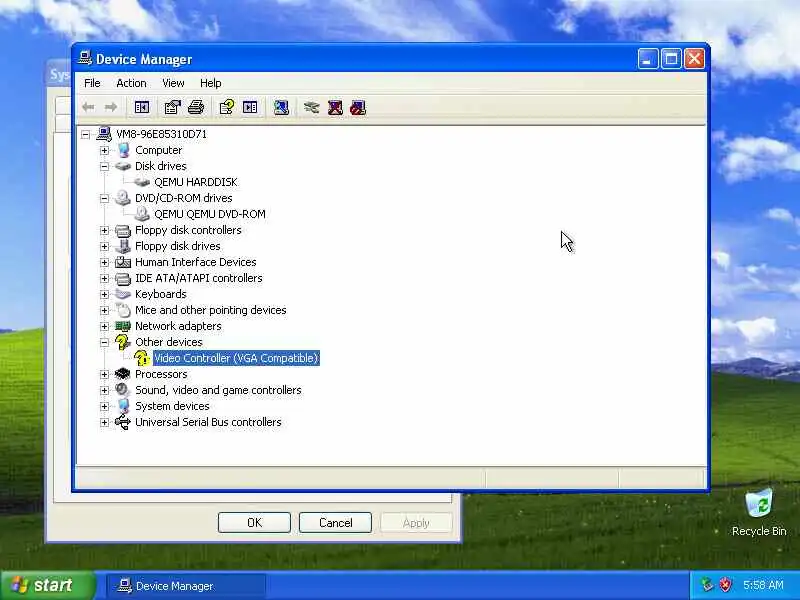Expand Floppy disk controllers
The width and height of the screenshot is (800, 600).
coord(105,231)
